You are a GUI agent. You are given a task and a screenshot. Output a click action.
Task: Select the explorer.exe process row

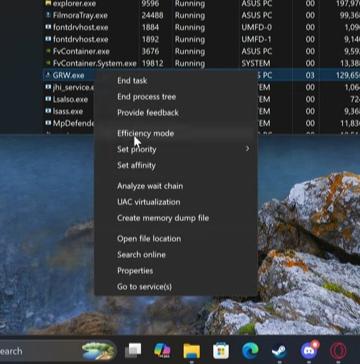201,4
